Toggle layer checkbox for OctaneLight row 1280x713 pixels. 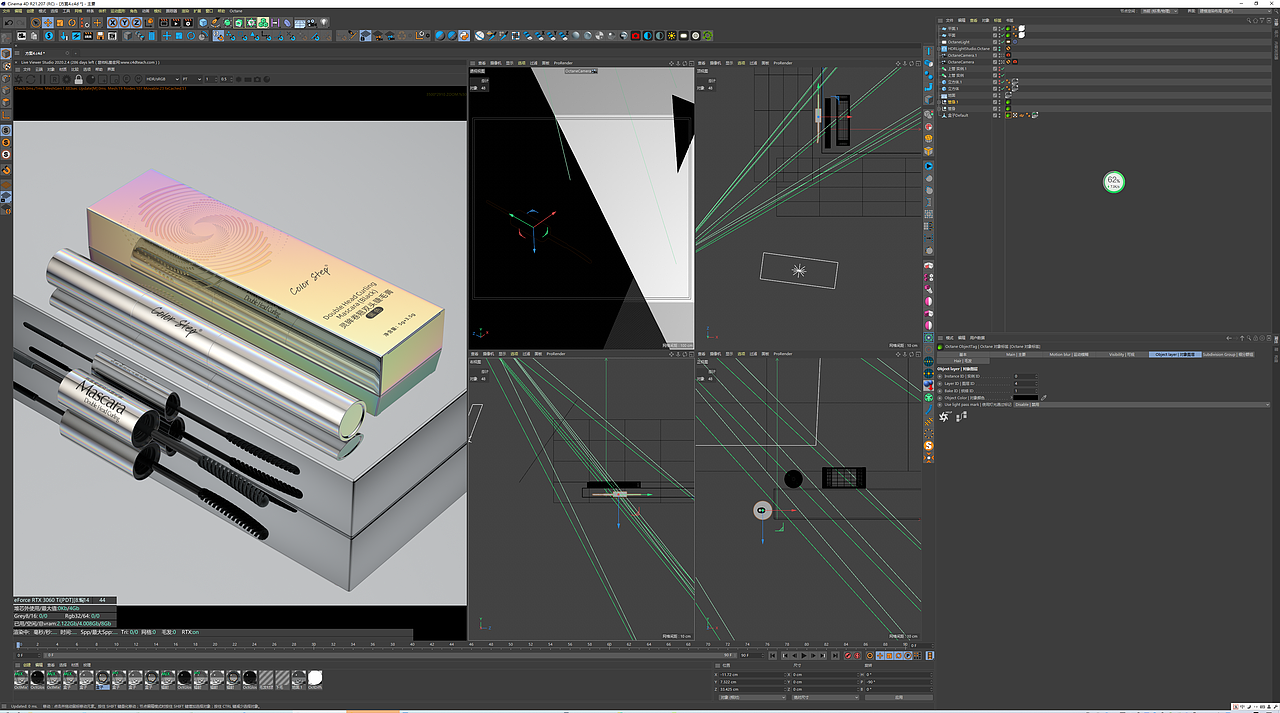point(995,42)
